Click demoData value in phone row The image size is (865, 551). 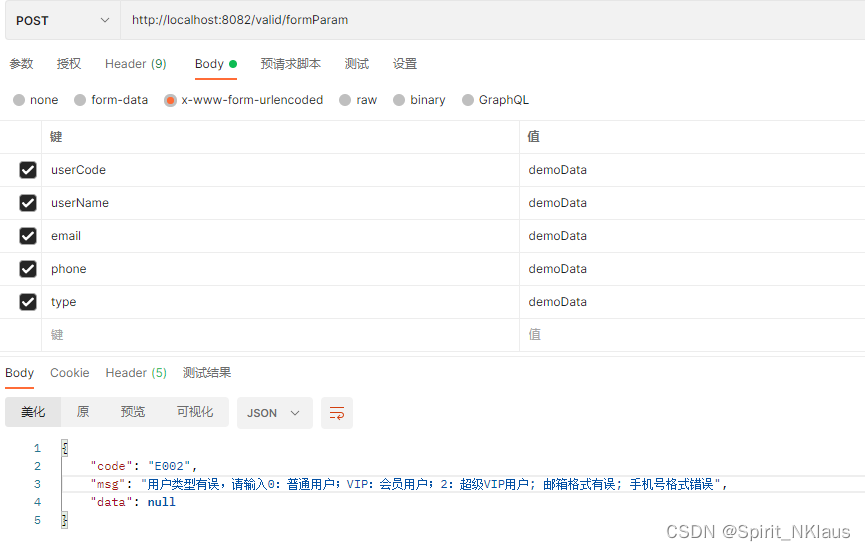557,269
